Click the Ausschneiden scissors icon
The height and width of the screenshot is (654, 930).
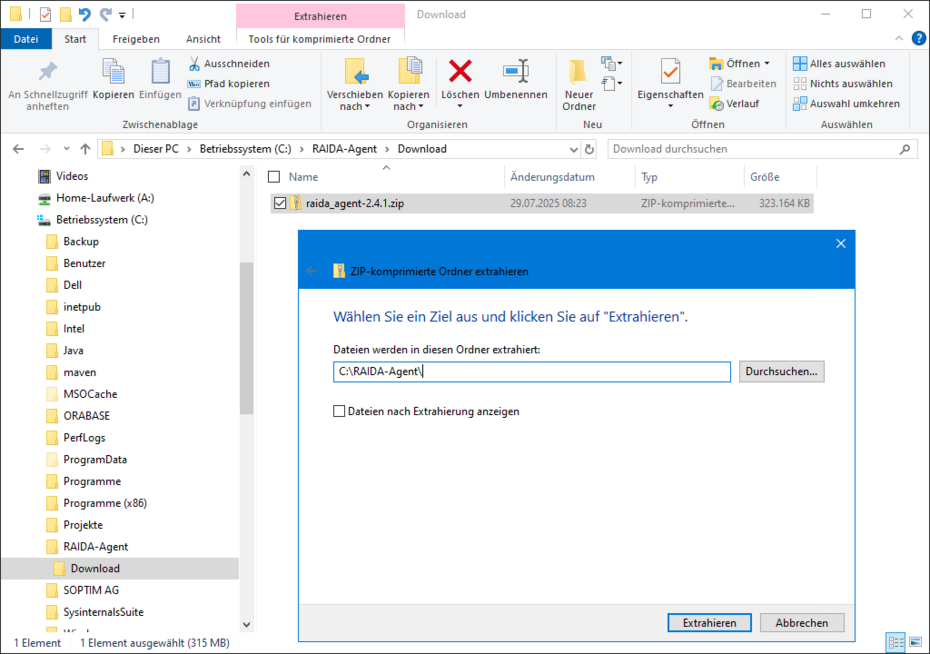click(194, 63)
